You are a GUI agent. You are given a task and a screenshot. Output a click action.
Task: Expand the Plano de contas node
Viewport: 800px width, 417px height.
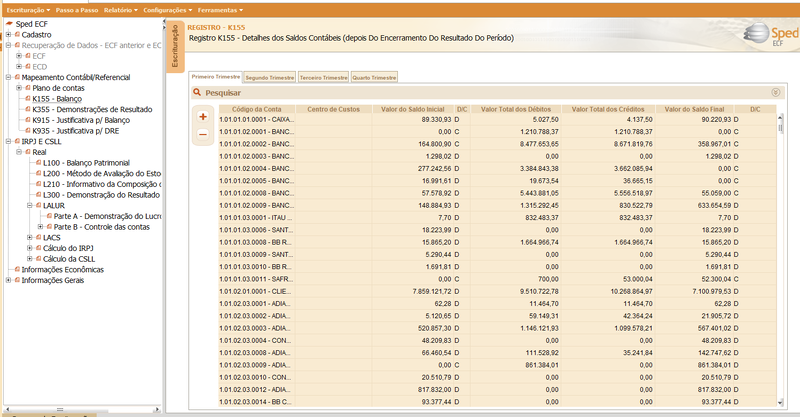pyautogui.click(x=19, y=88)
